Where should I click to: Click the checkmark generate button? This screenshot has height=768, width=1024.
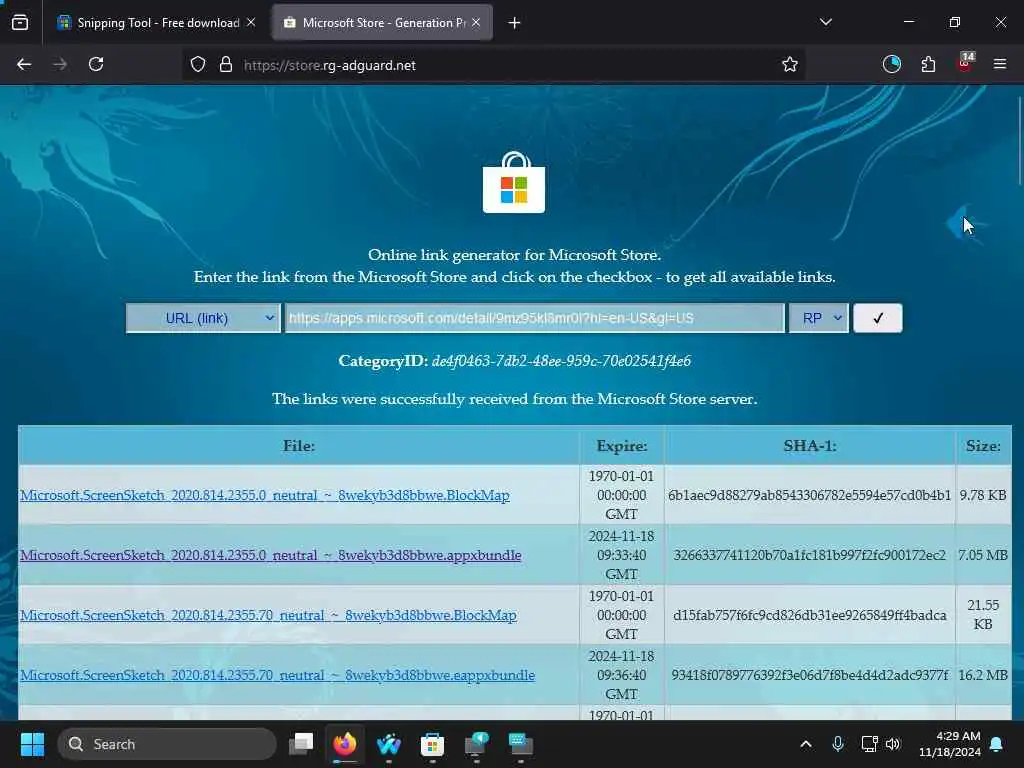pyautogui.click(x=878, y=318)
